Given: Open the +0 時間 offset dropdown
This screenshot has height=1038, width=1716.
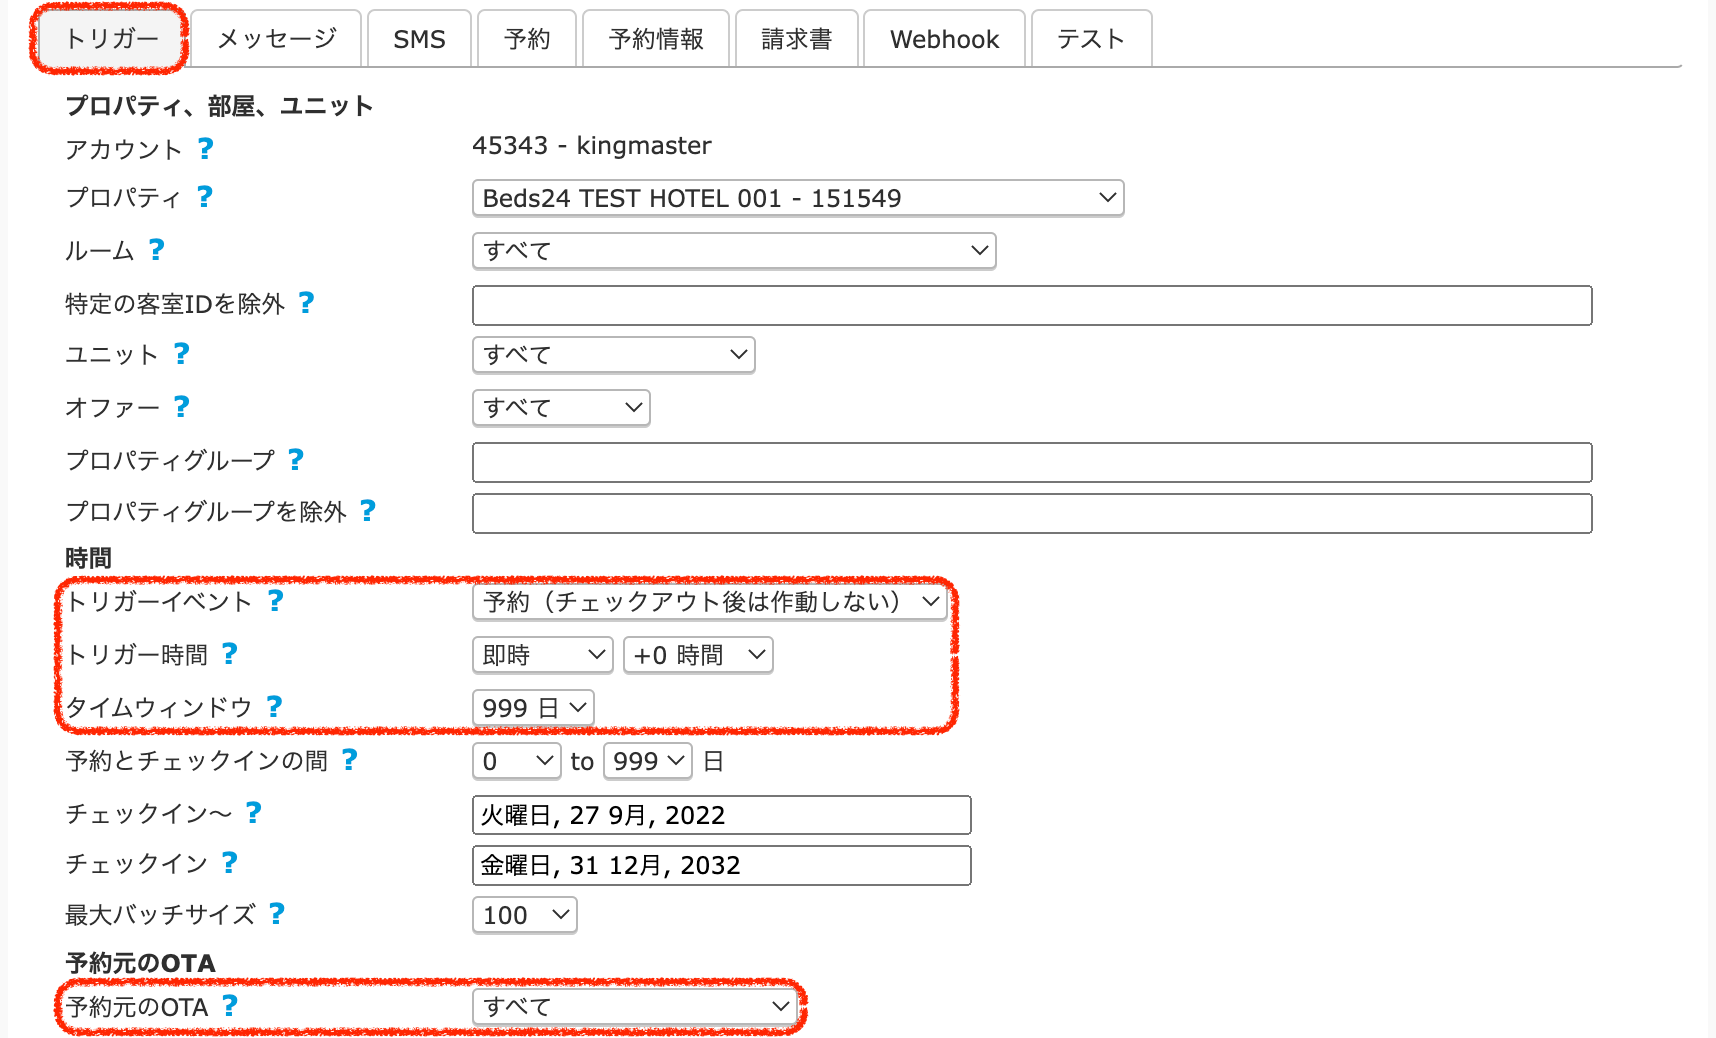Looking at the screenshot, I should (697, 655).
